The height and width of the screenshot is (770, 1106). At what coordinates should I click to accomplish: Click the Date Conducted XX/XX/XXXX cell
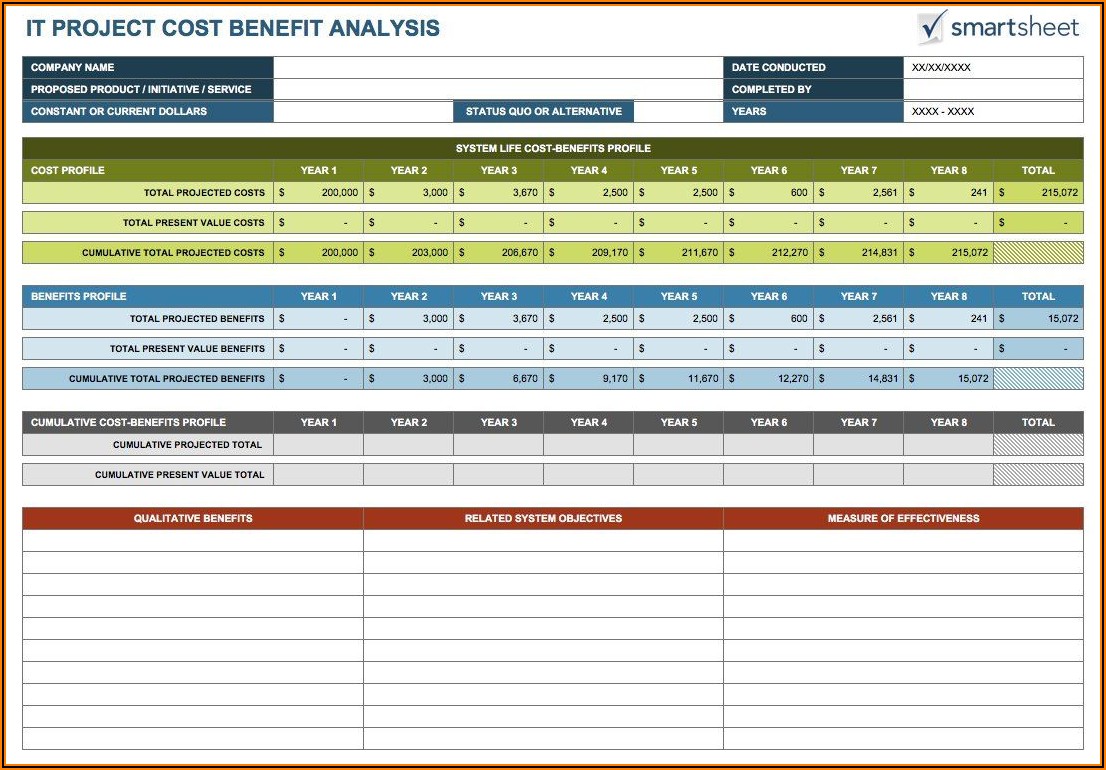pyautogui.click(x=992, y=68)
